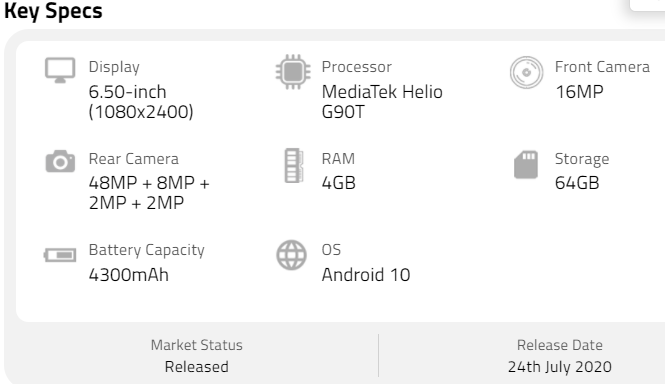Click the MediaTek Helio G90T text

click(x=382, y=102)
